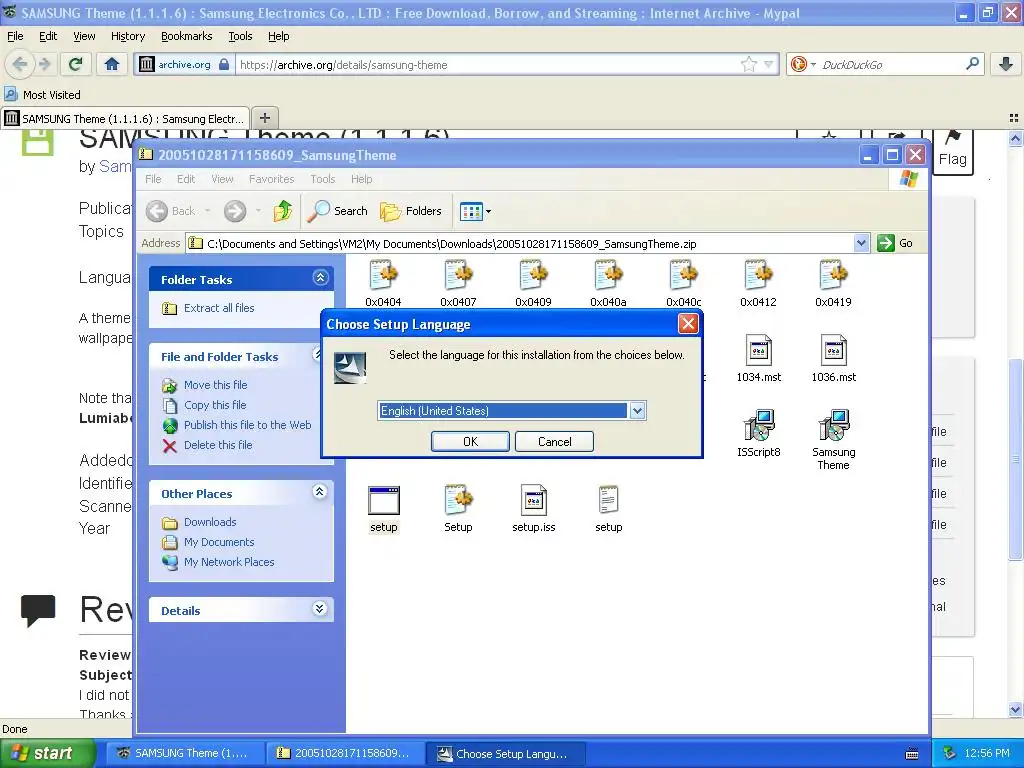Select the setup text document icon

(608, 509)
